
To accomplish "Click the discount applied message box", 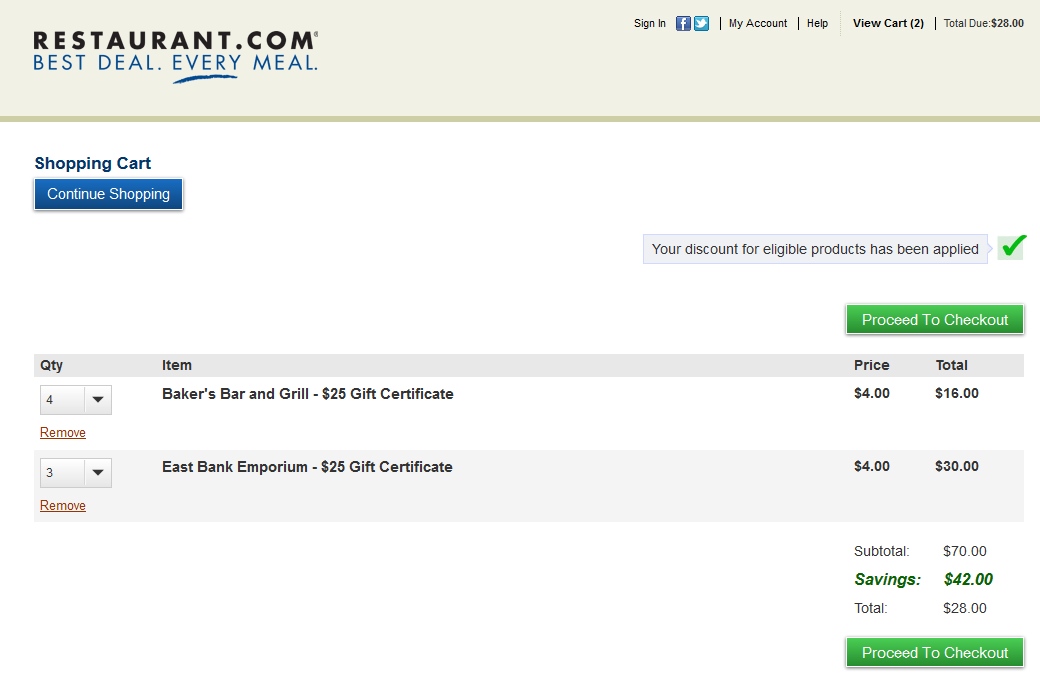I will [x=815, y=249].
